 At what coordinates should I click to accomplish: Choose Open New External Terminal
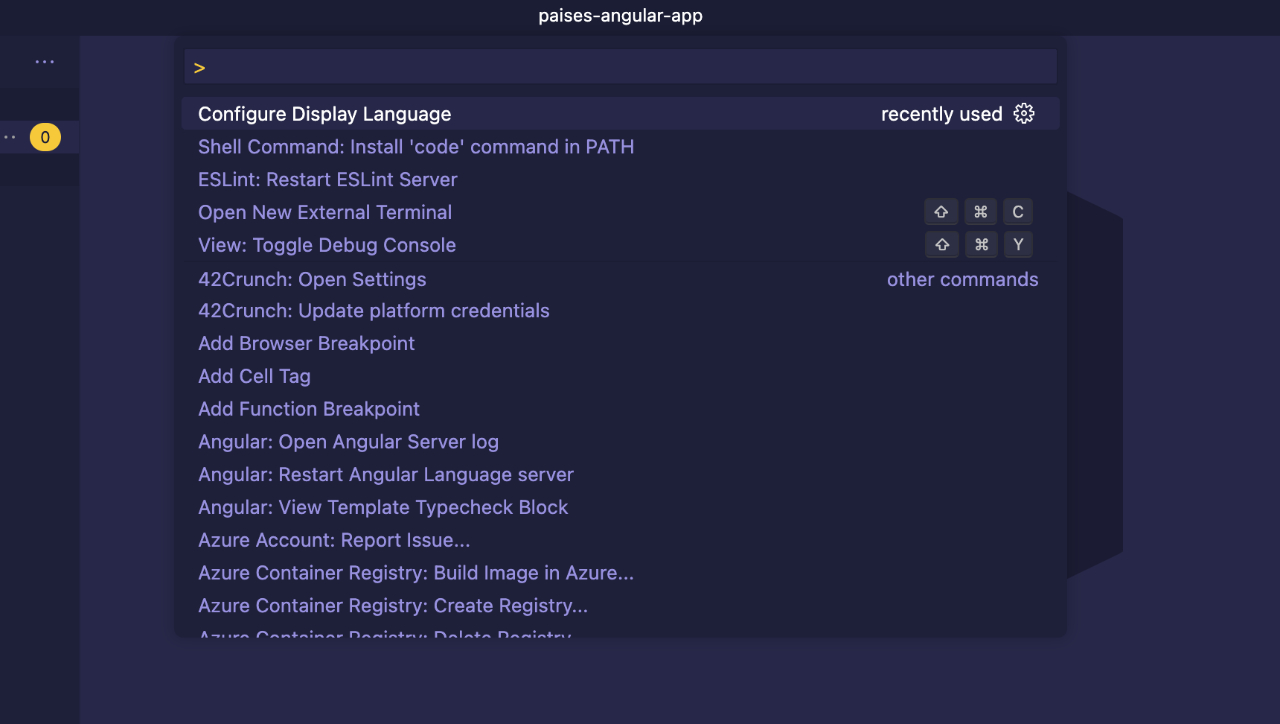(x=620, y=212)
